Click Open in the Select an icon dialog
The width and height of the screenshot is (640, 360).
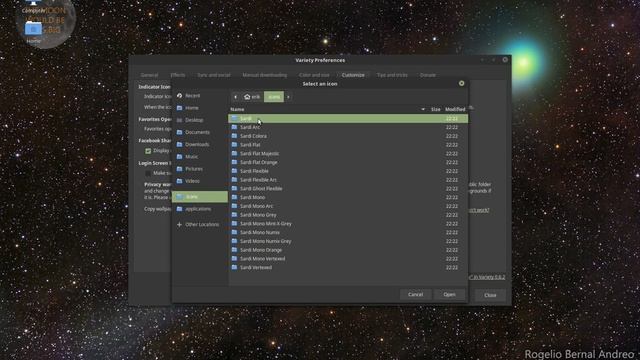449,294
